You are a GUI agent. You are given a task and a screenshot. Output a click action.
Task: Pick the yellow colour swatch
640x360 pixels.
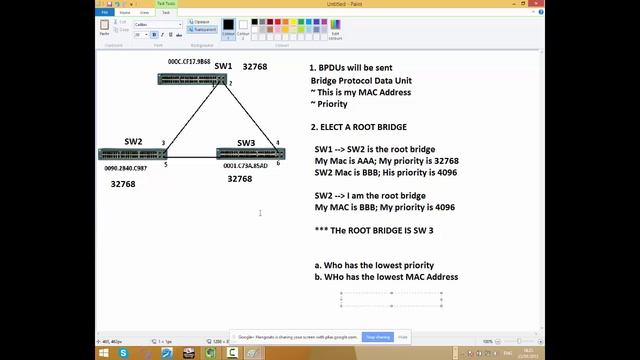pos(293,22)
